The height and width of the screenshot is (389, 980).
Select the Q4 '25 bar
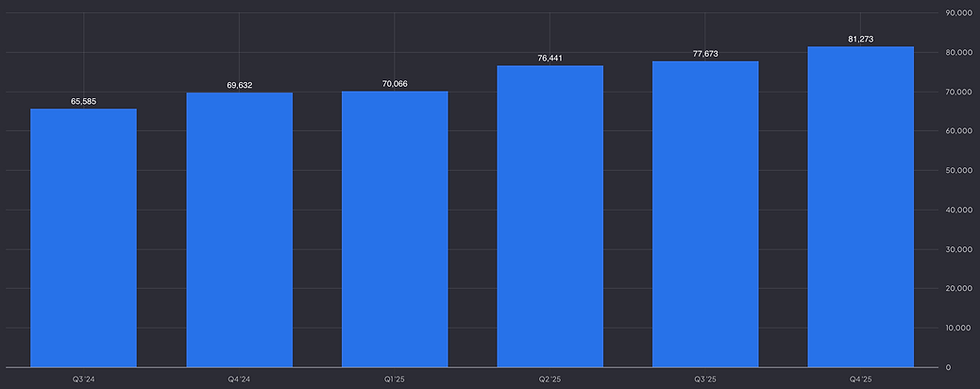[x=861, y=207]
